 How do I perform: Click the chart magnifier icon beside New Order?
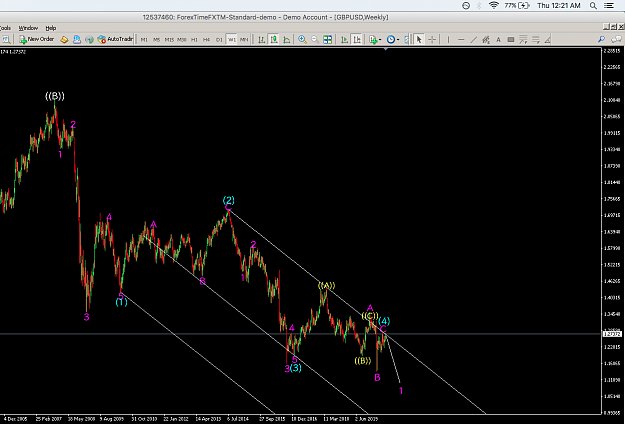tap(6, 39)
